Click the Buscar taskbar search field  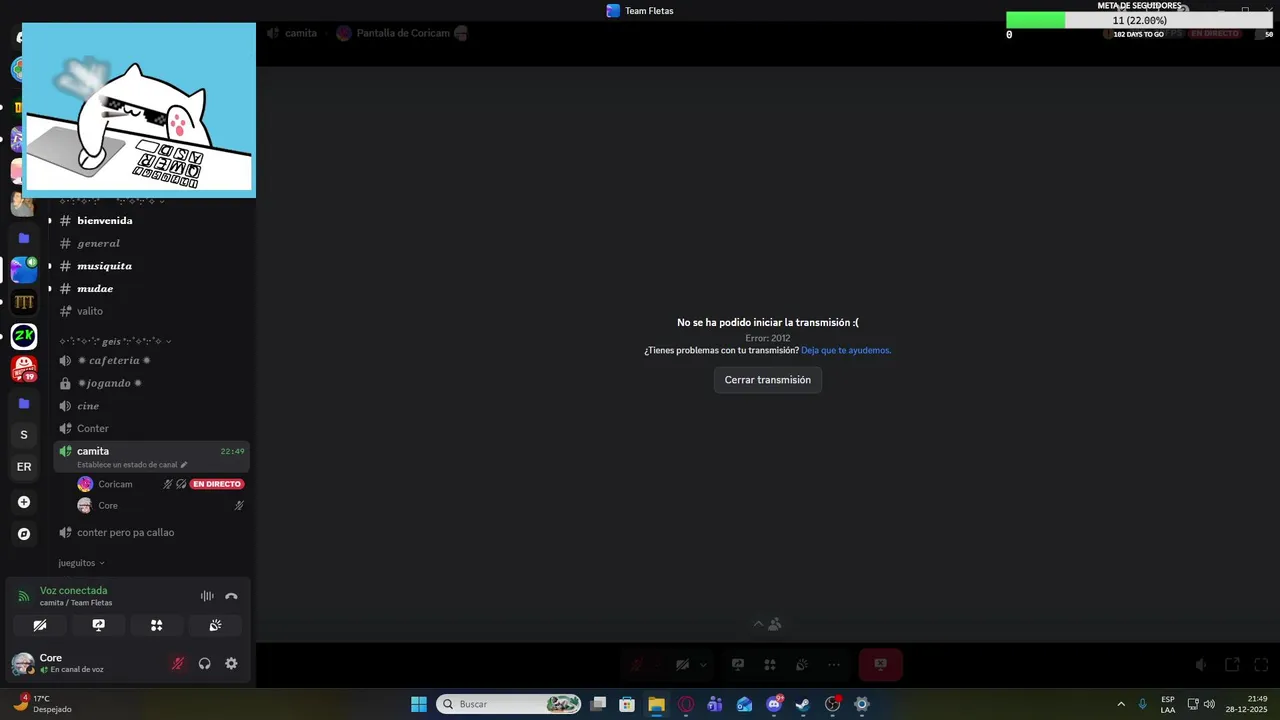510,704
